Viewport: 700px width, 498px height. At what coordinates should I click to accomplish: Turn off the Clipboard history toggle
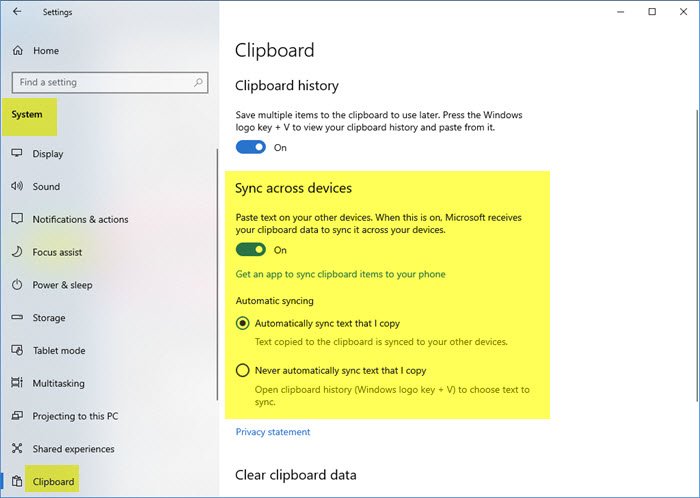tap(251, 147)
